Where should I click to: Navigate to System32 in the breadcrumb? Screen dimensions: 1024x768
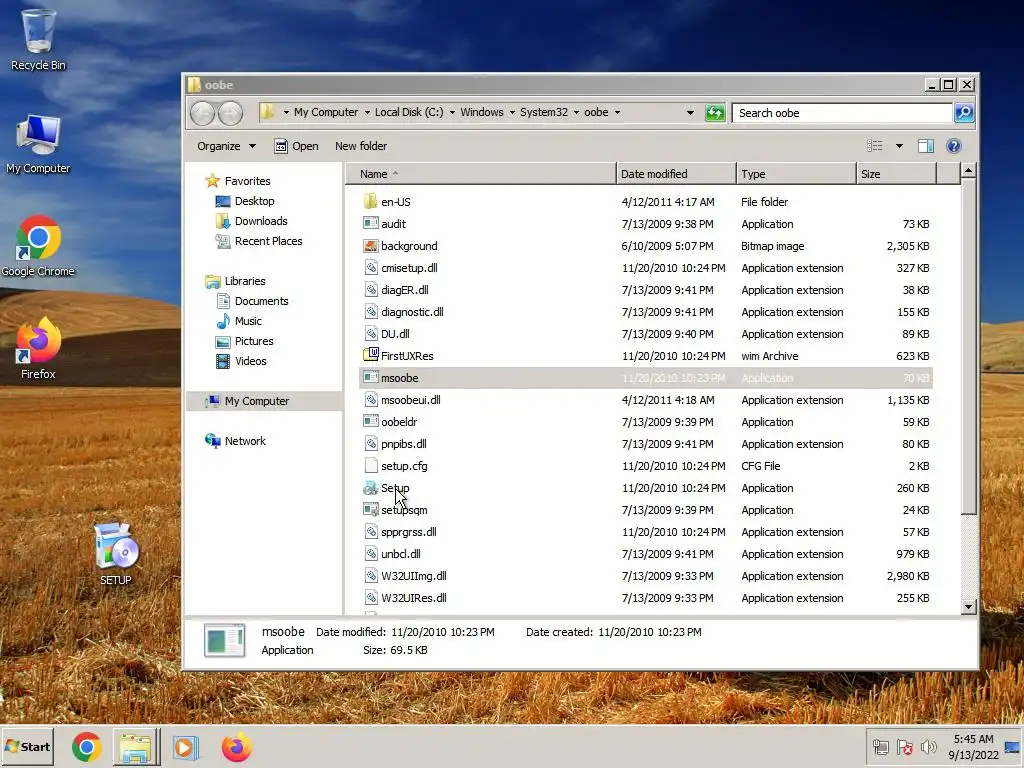coord(544,112)
